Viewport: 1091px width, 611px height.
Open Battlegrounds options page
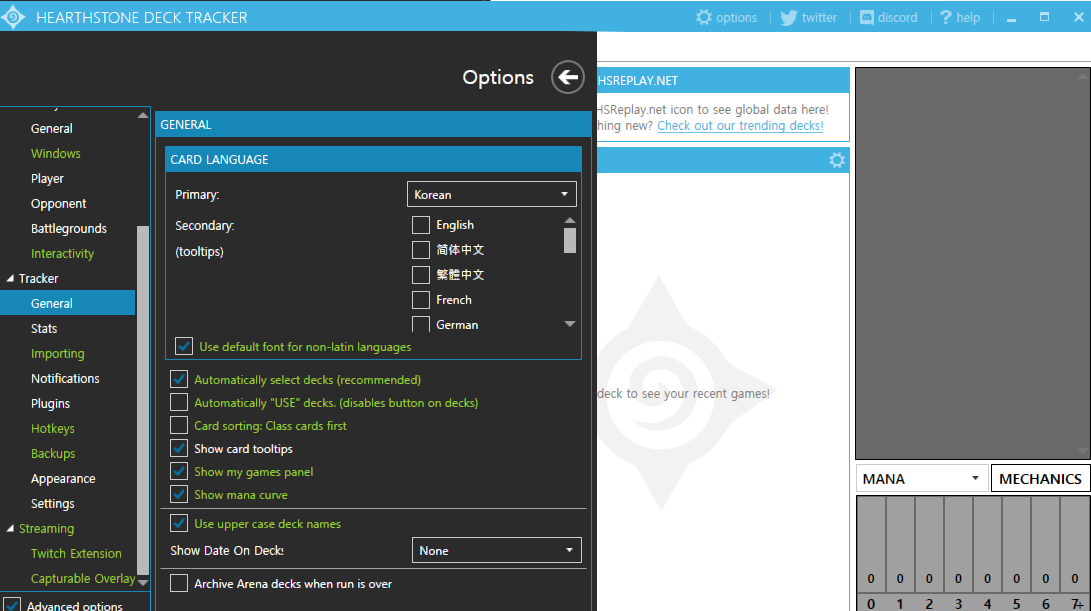coord(69,229)
